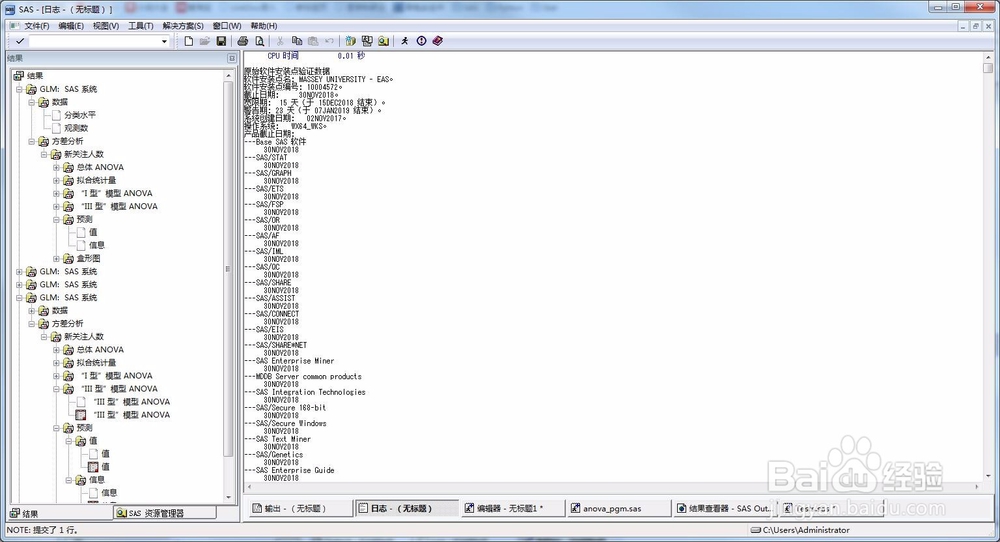This screenshot has height=542, width=1000.
Task: Click the 信息 folder icon under 预测
Action: pos(80,480)
